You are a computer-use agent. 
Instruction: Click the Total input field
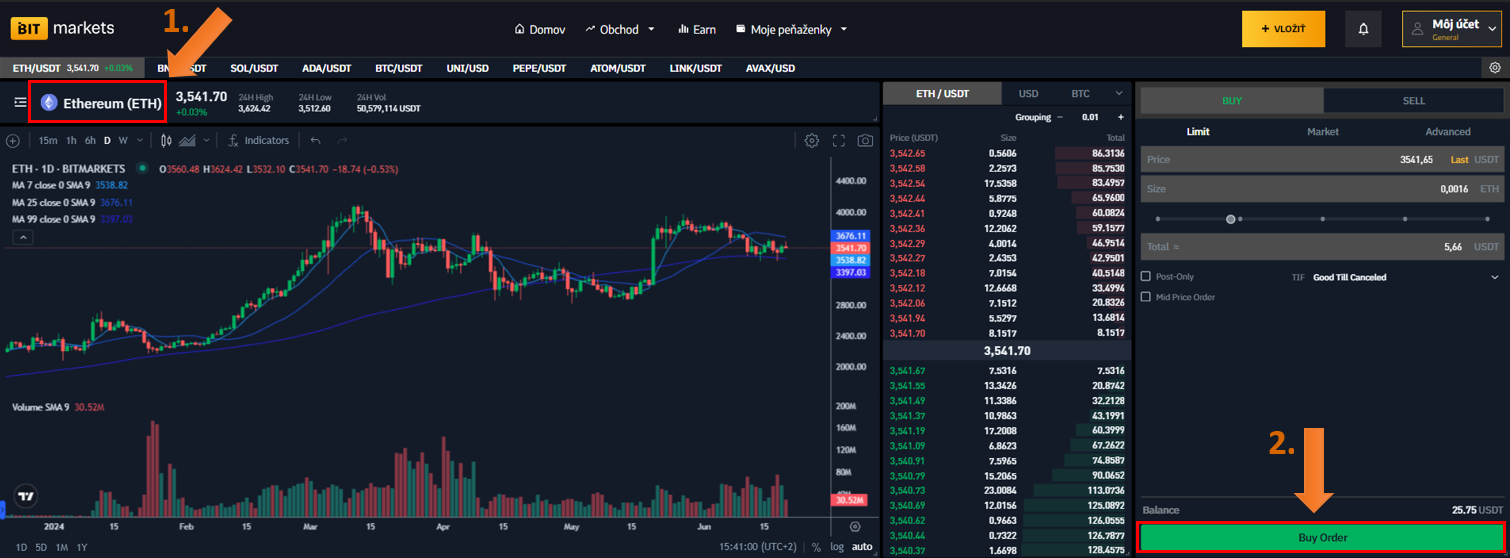(1322, 247)
